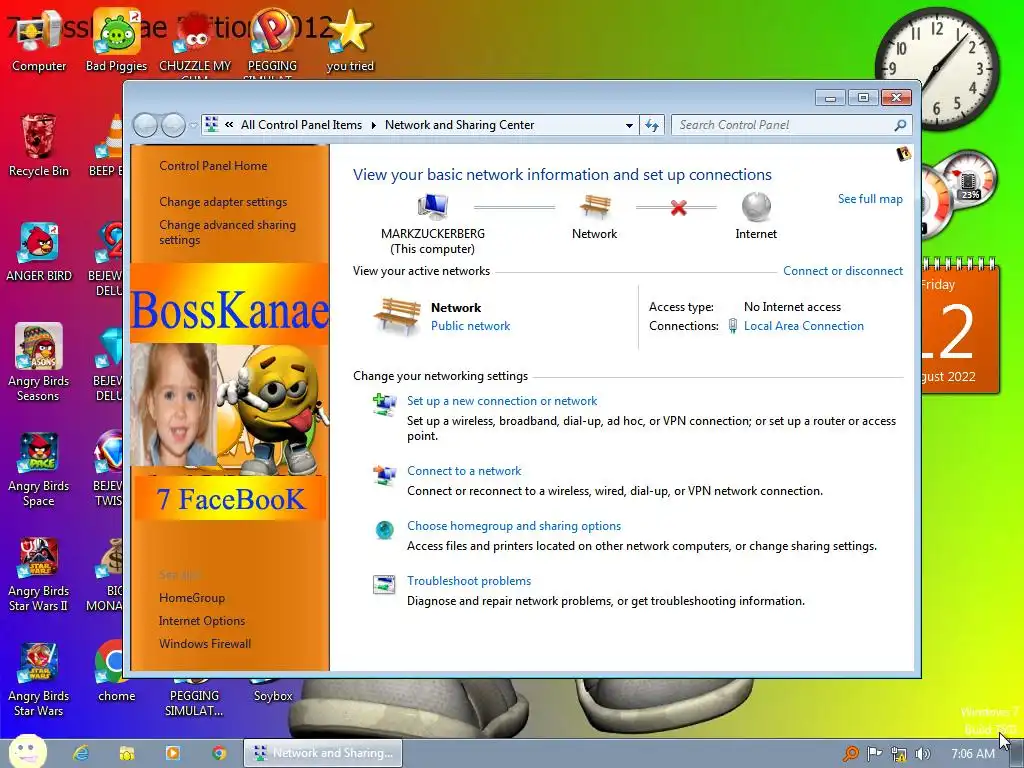Viewport: 1024px width, 768px height.
Task: Click the orange search tray icon
Action: [x=850, y=754]
